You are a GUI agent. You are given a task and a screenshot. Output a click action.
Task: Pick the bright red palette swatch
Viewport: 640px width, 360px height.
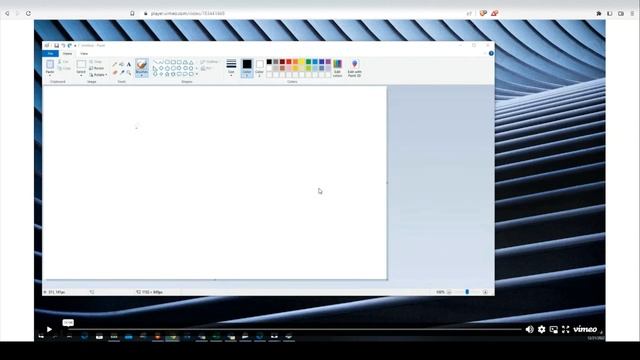pyautogui.click(x=289, y=62)
